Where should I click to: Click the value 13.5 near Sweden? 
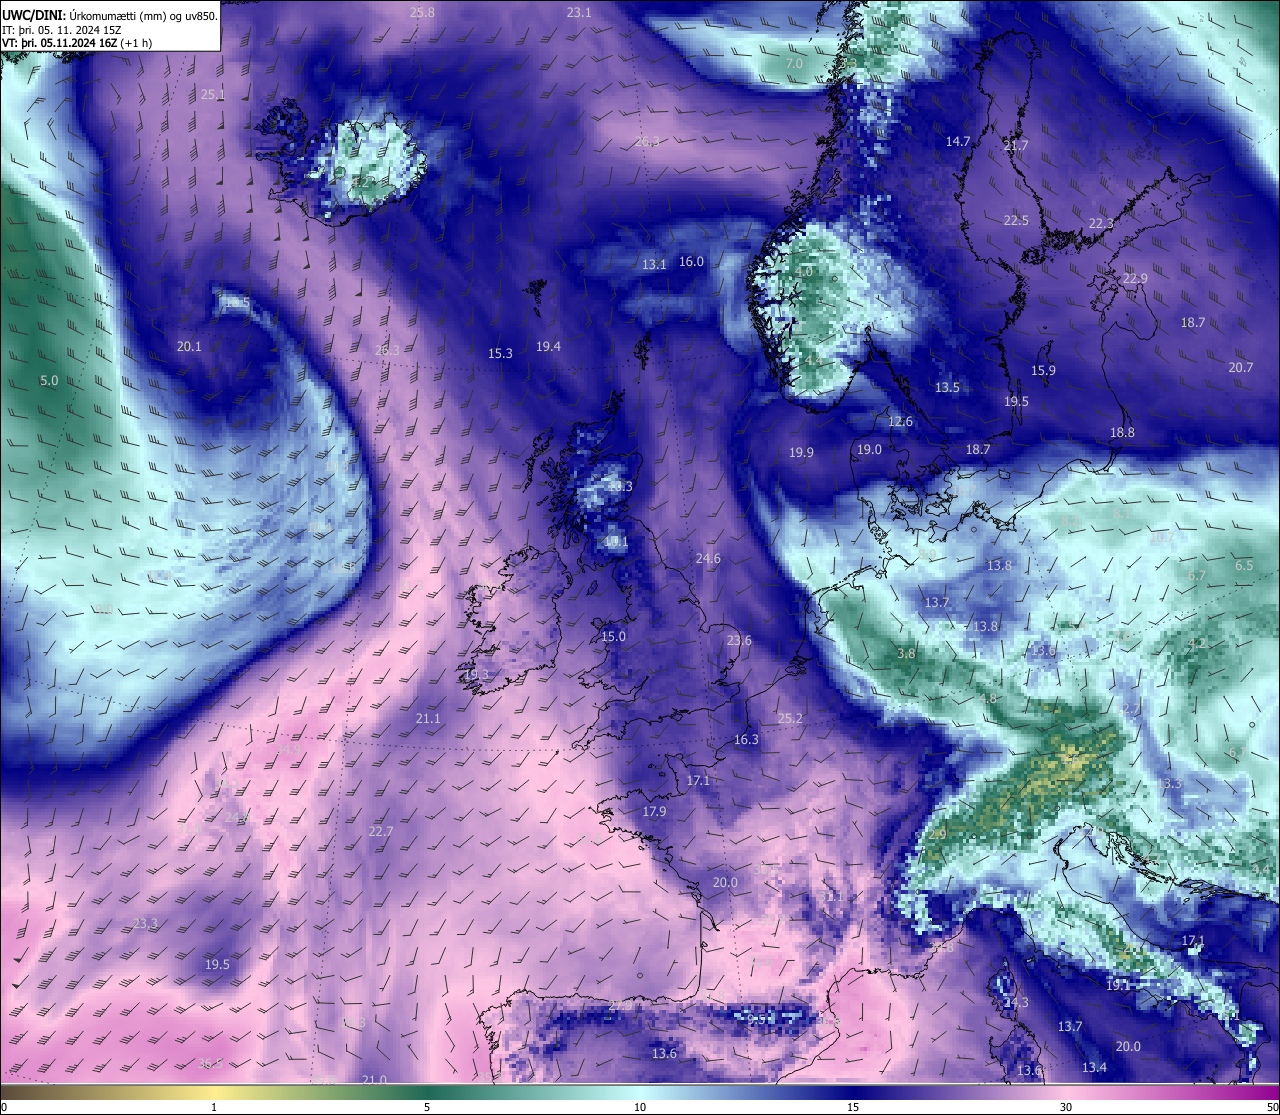[947, 388]
